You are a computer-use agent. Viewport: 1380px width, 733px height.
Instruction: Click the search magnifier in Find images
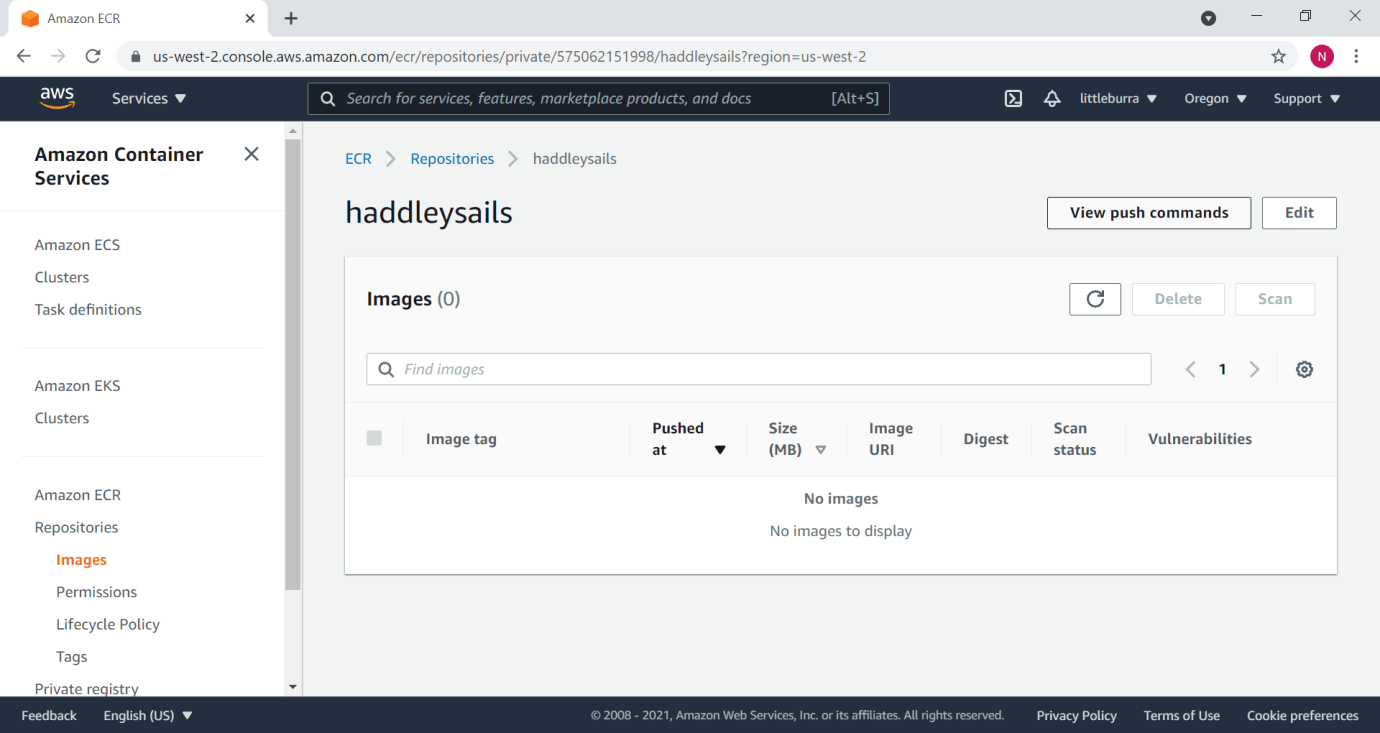pyautogui.click(x=386, y=369)
